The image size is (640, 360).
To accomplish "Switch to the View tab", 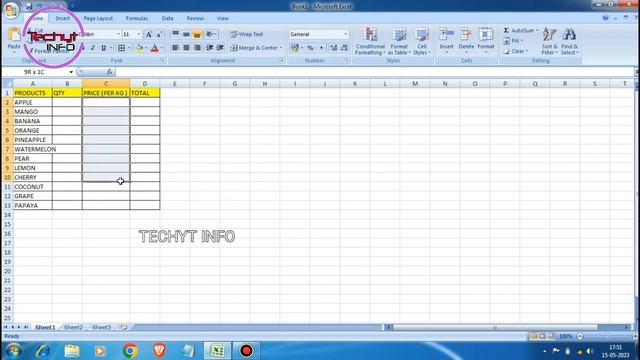I will (222, 18).
